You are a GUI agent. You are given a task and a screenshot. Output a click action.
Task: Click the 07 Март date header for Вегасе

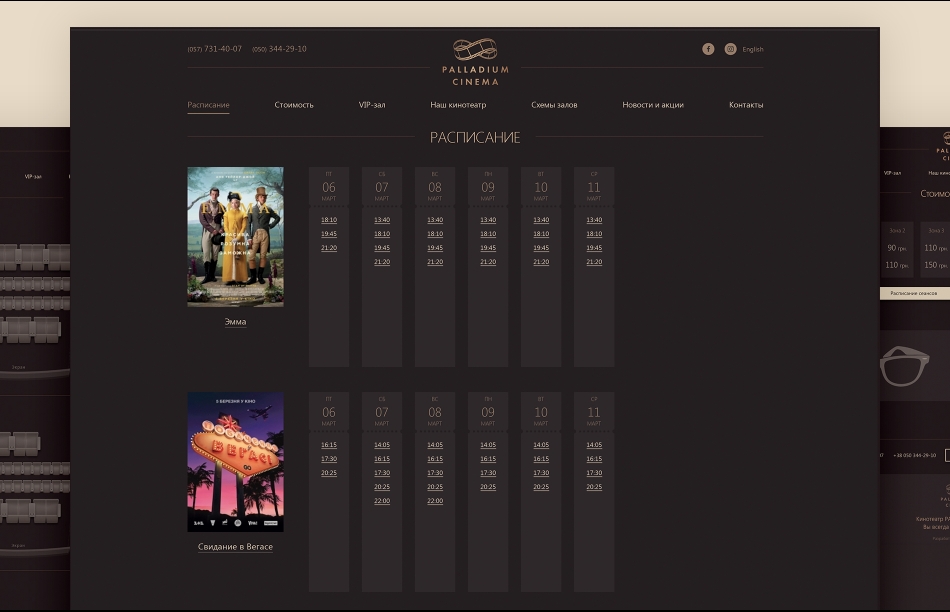(x=382, y=411)
